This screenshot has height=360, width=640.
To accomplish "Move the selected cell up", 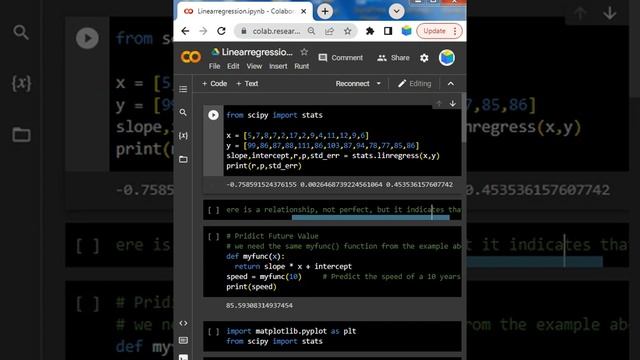I will pos(439,104).
